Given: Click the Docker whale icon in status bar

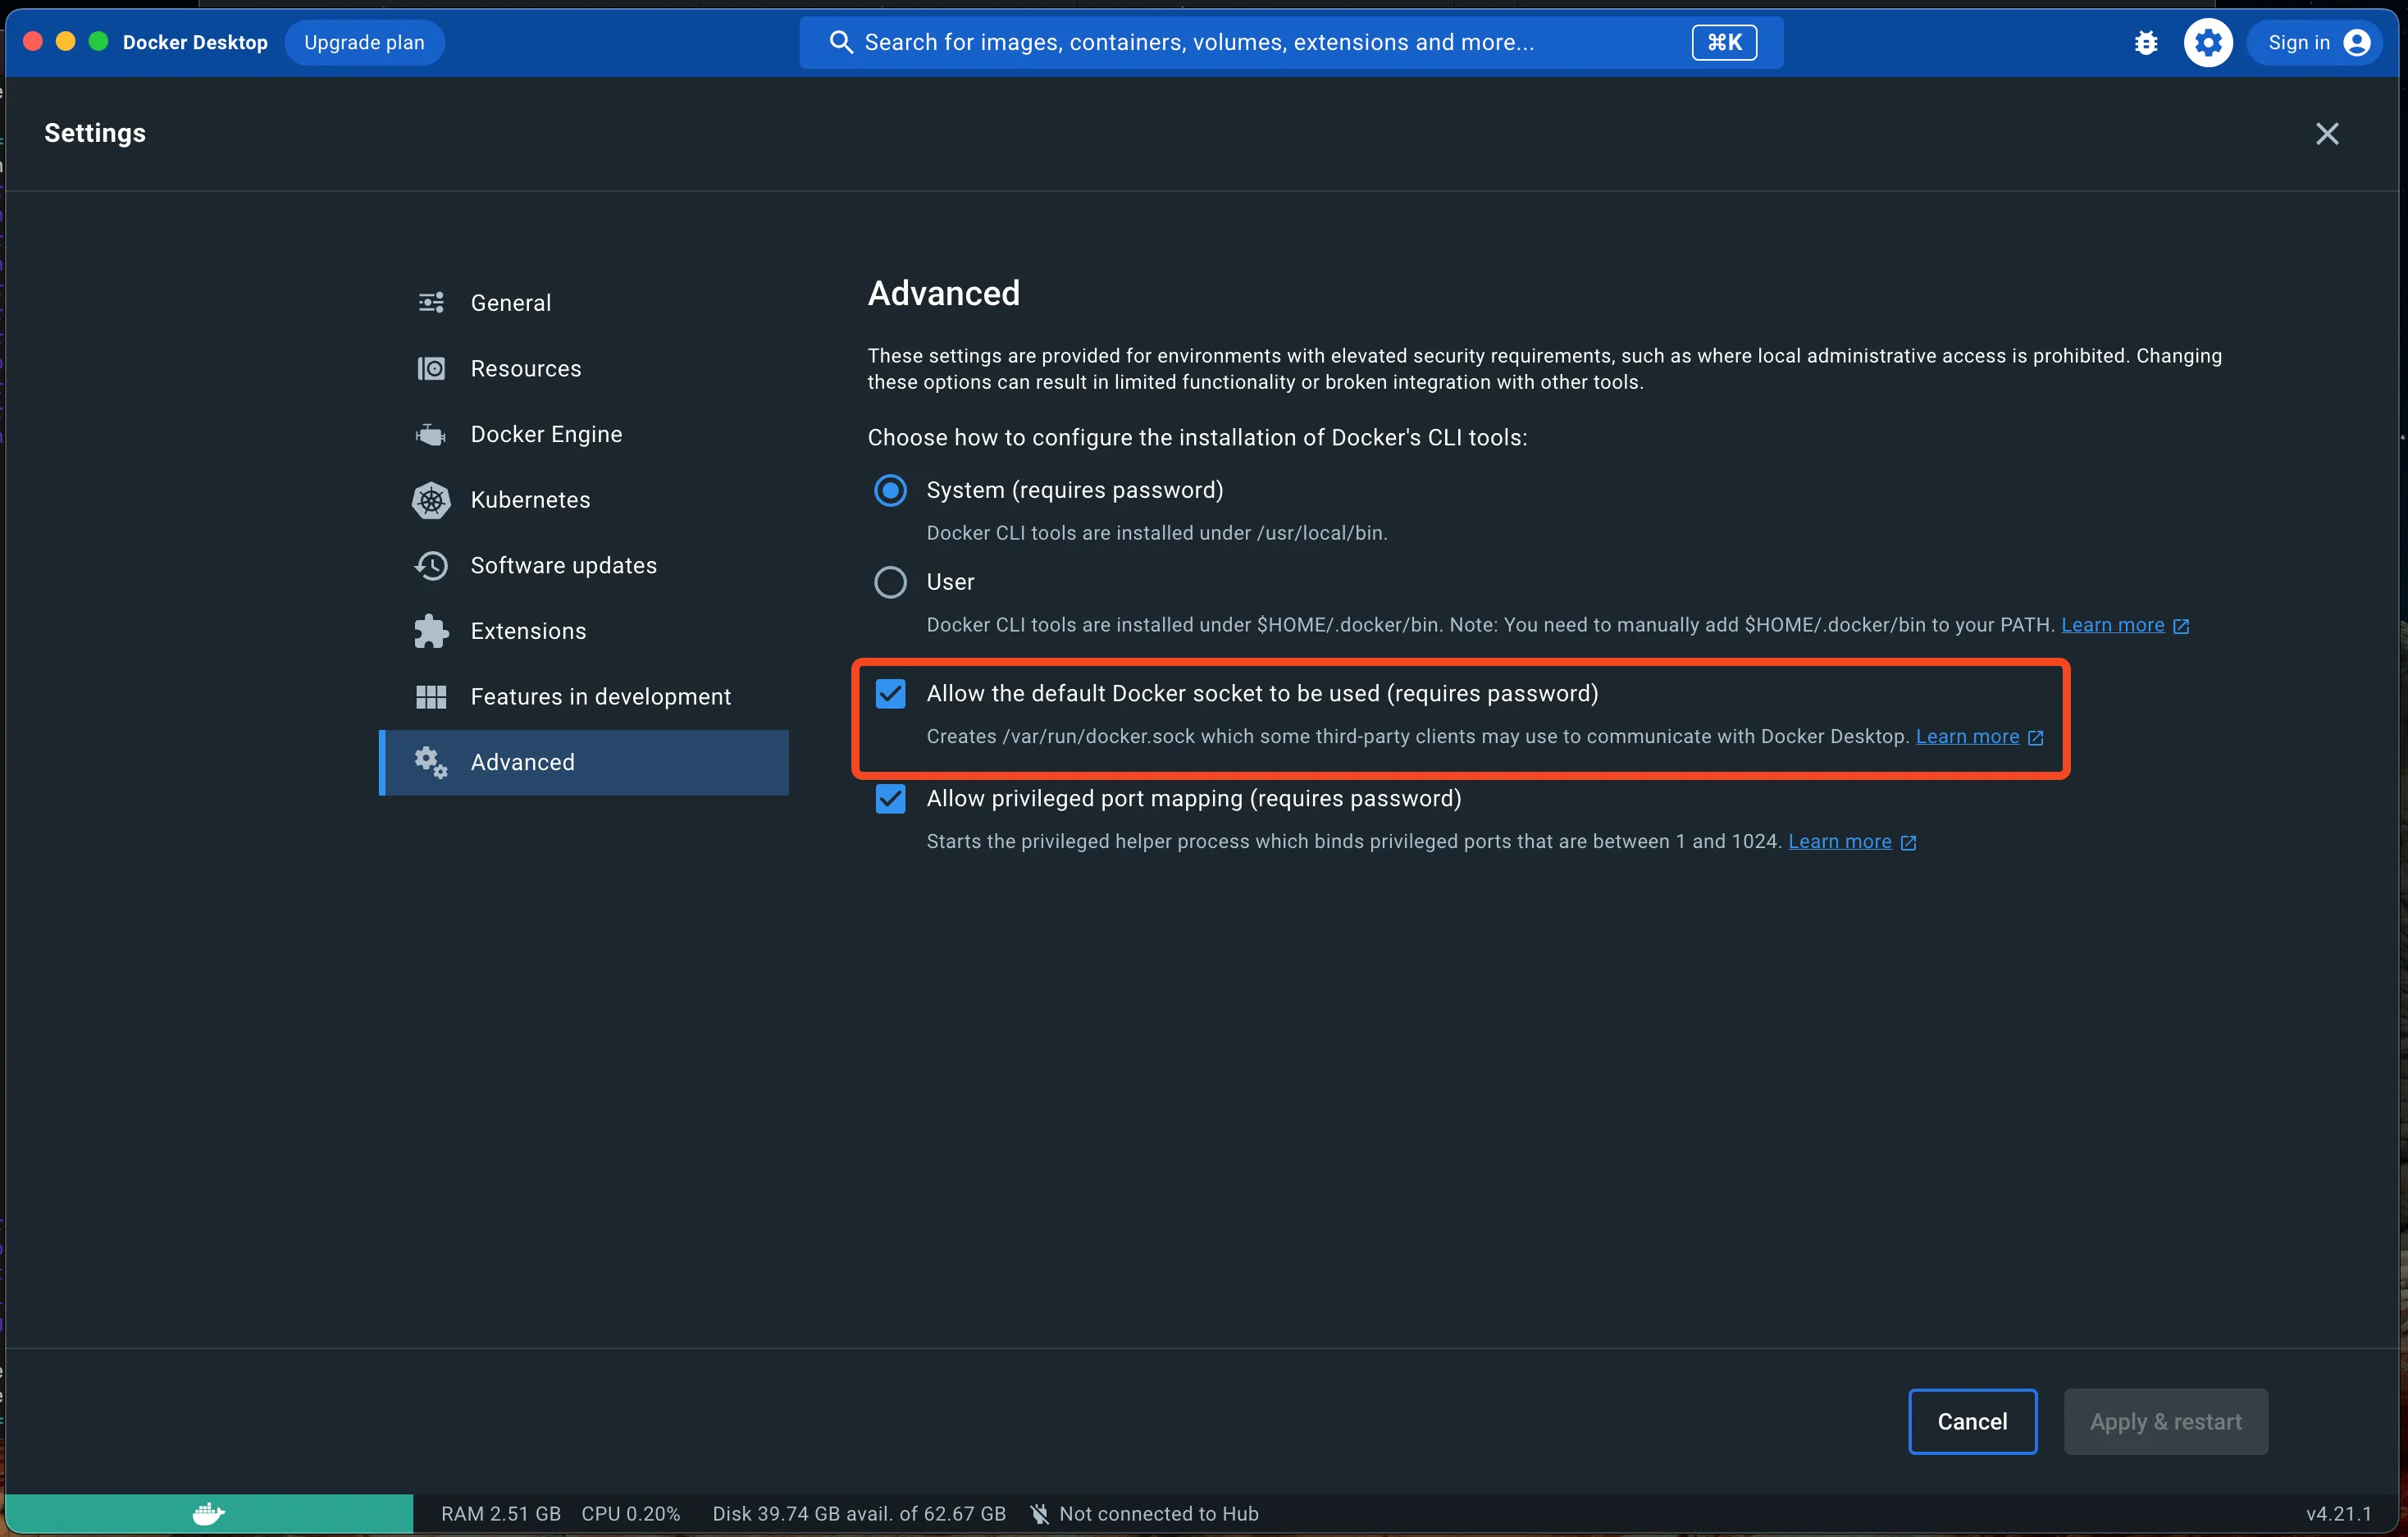Looking at the screenshot, I should (208, 1513).
